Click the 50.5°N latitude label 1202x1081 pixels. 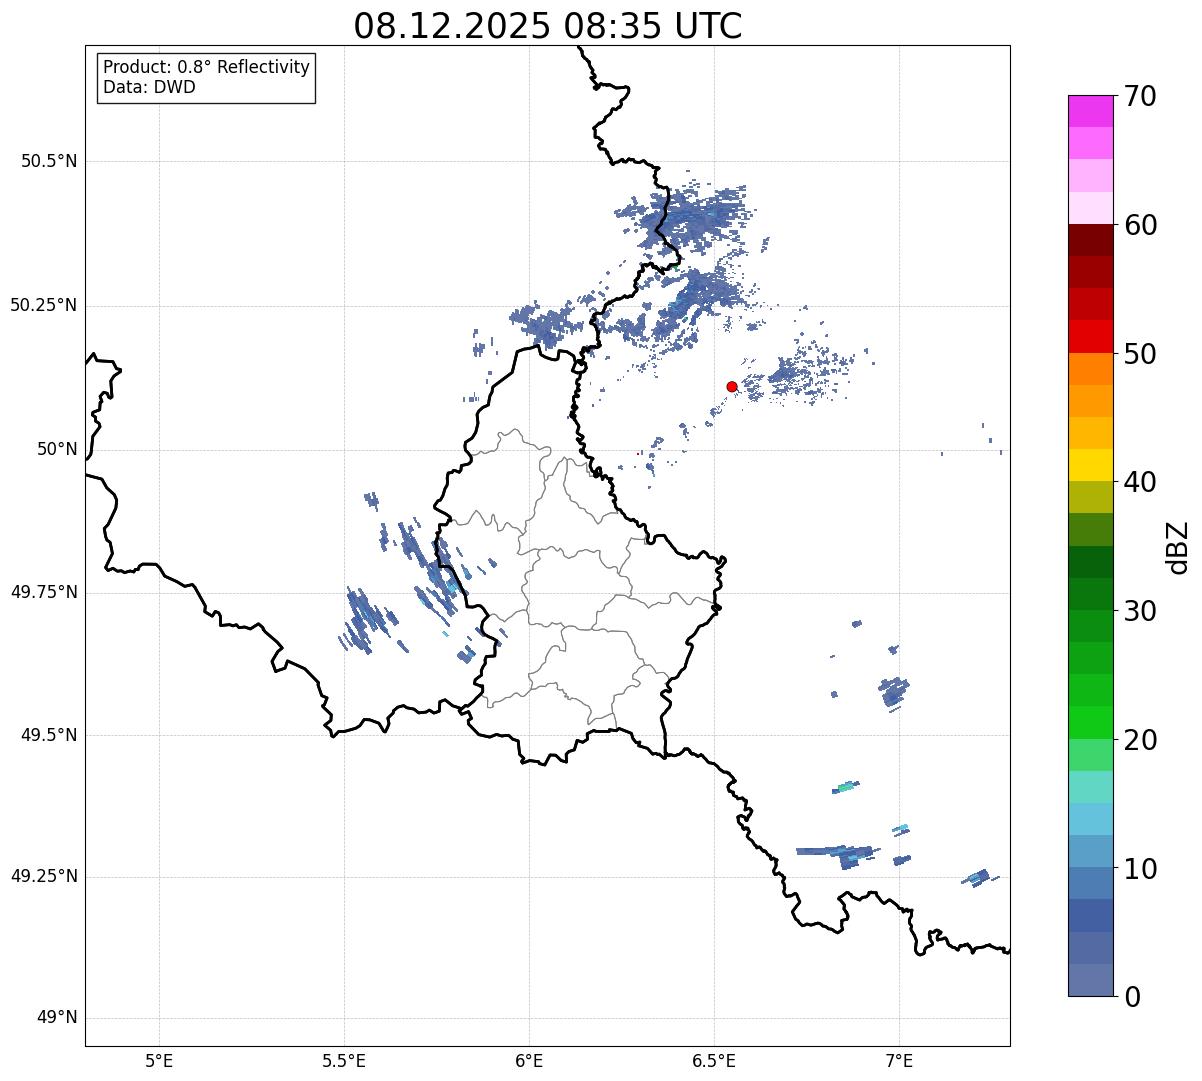click(49, 161)
